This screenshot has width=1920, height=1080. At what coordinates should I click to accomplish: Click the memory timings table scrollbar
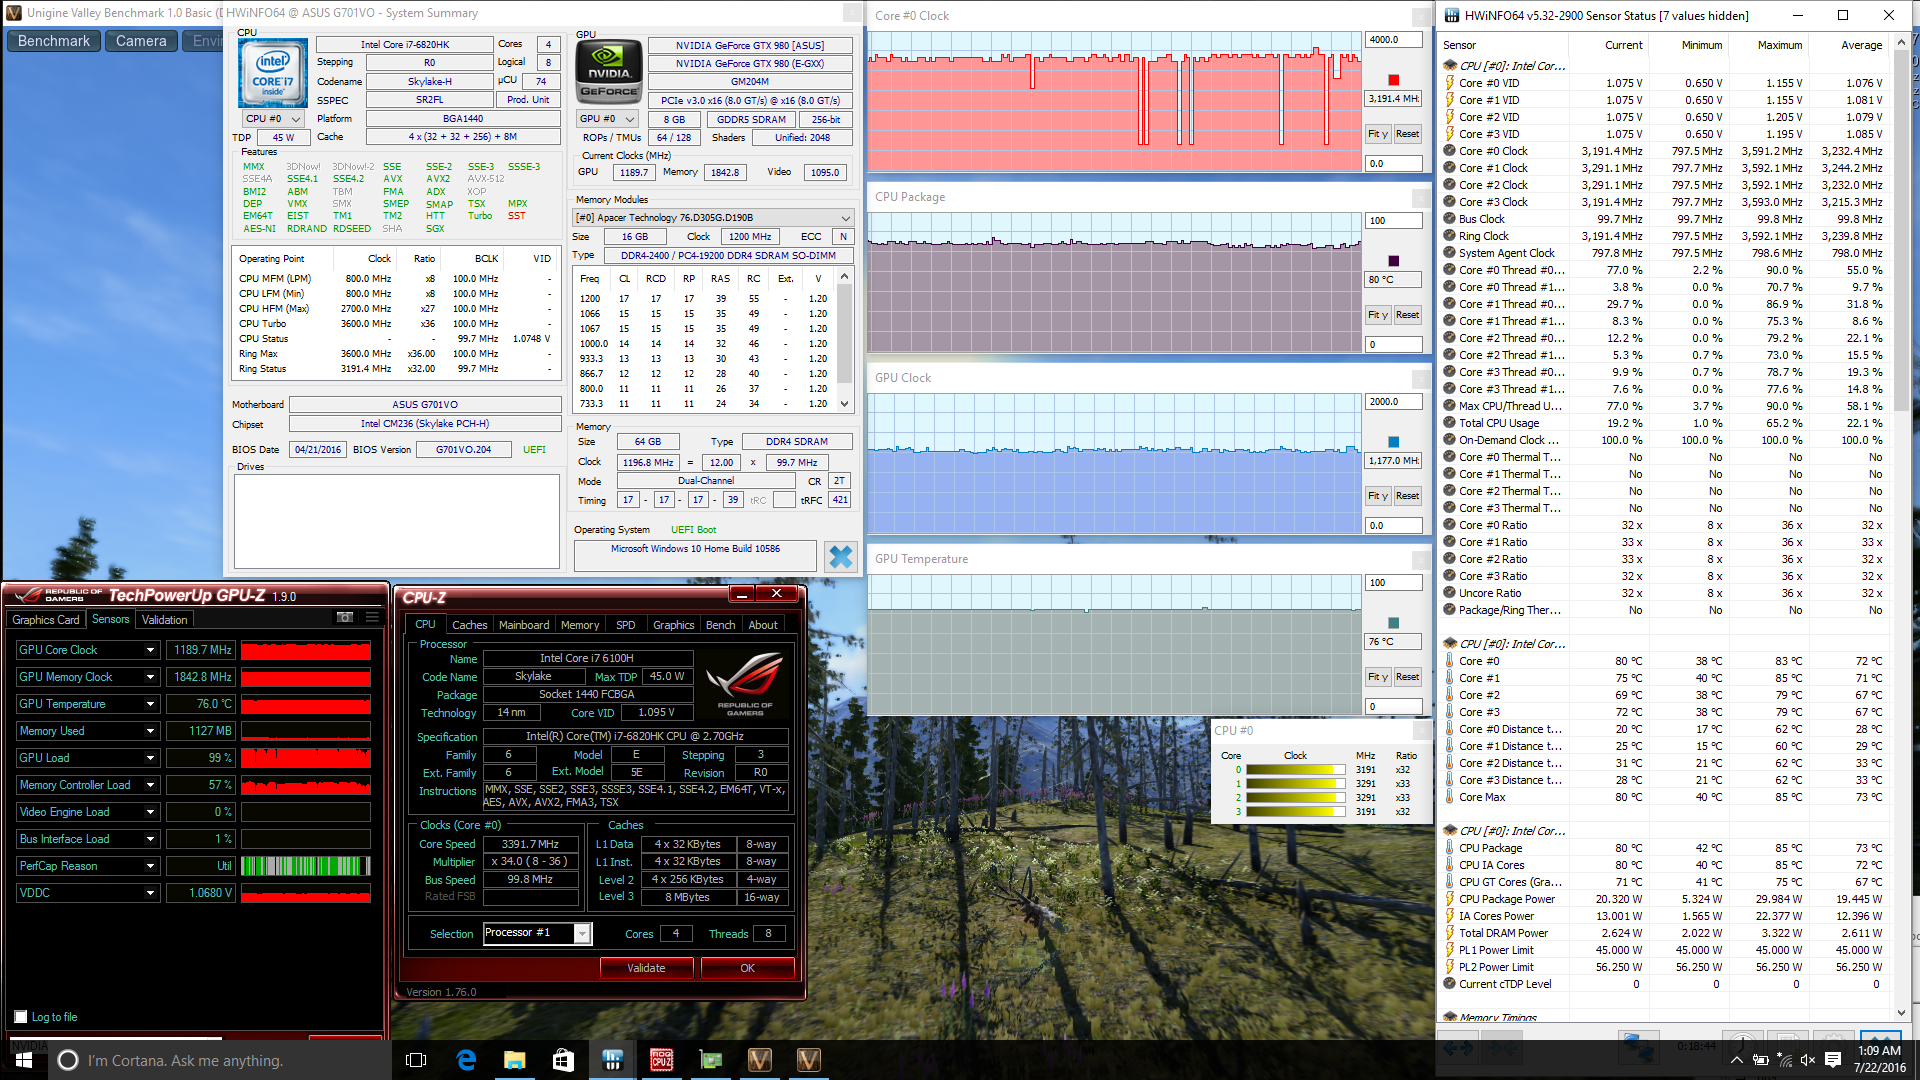point(845,340)
